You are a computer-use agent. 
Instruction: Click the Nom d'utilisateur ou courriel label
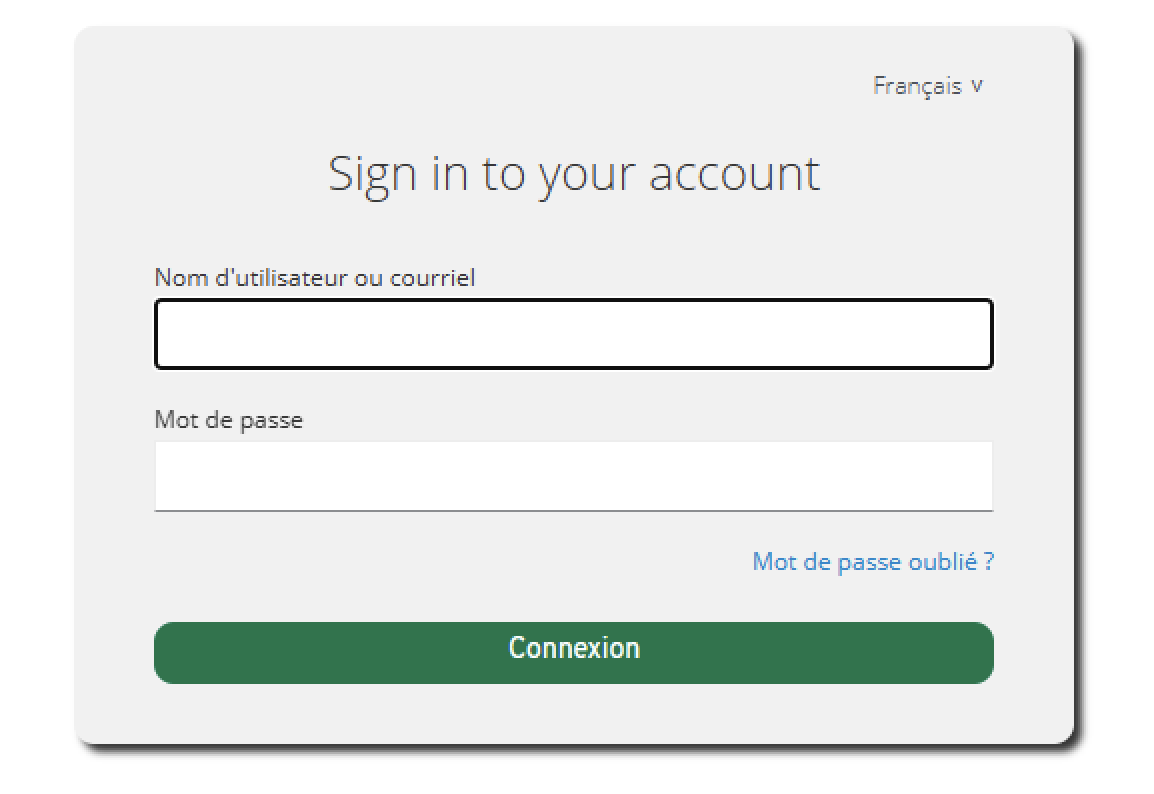coord(315,278)
